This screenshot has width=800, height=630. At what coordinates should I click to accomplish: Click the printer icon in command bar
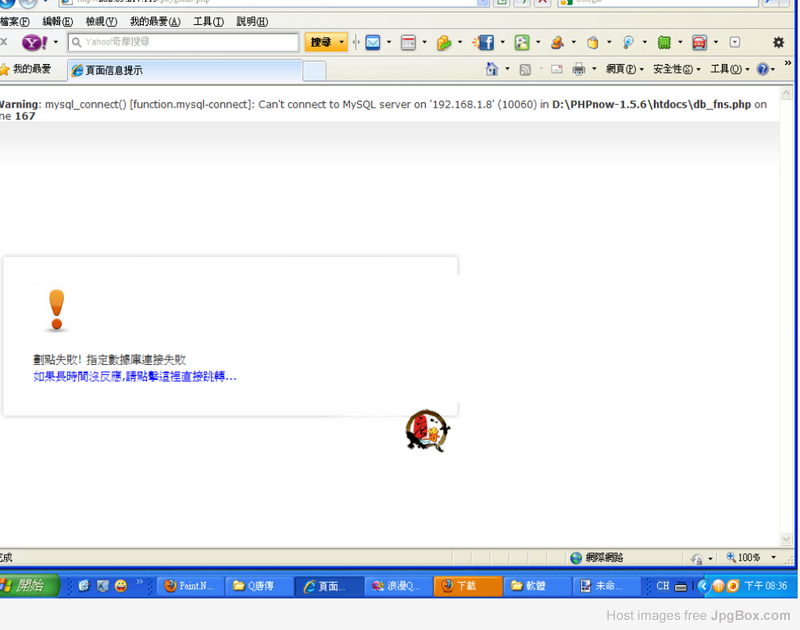click(x=578, y=69)
